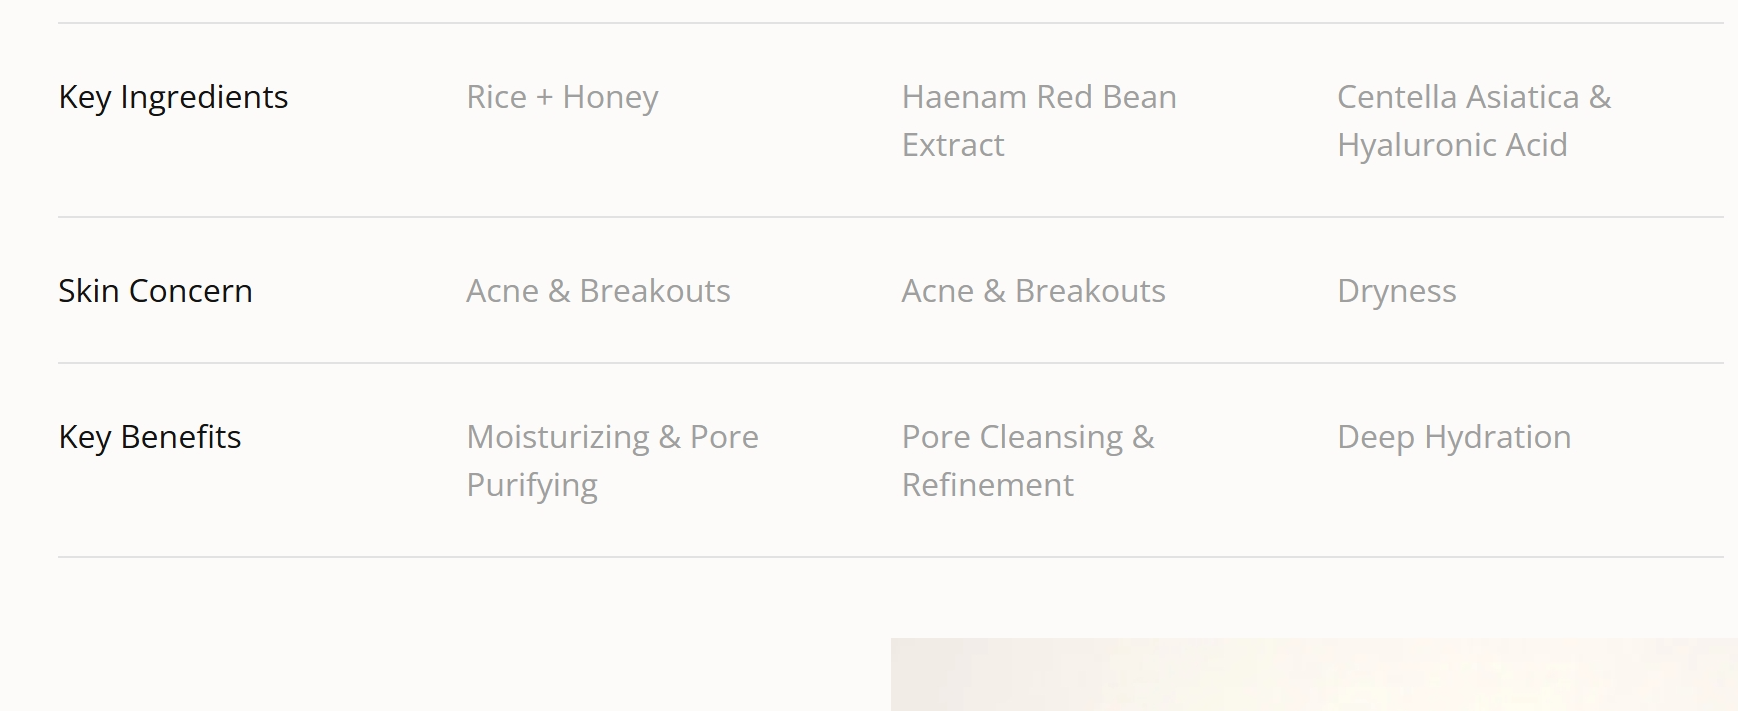Click Acne & Breakouts directly beside Skin Concern
The image size is (1738, 711).
pos(598,291)
